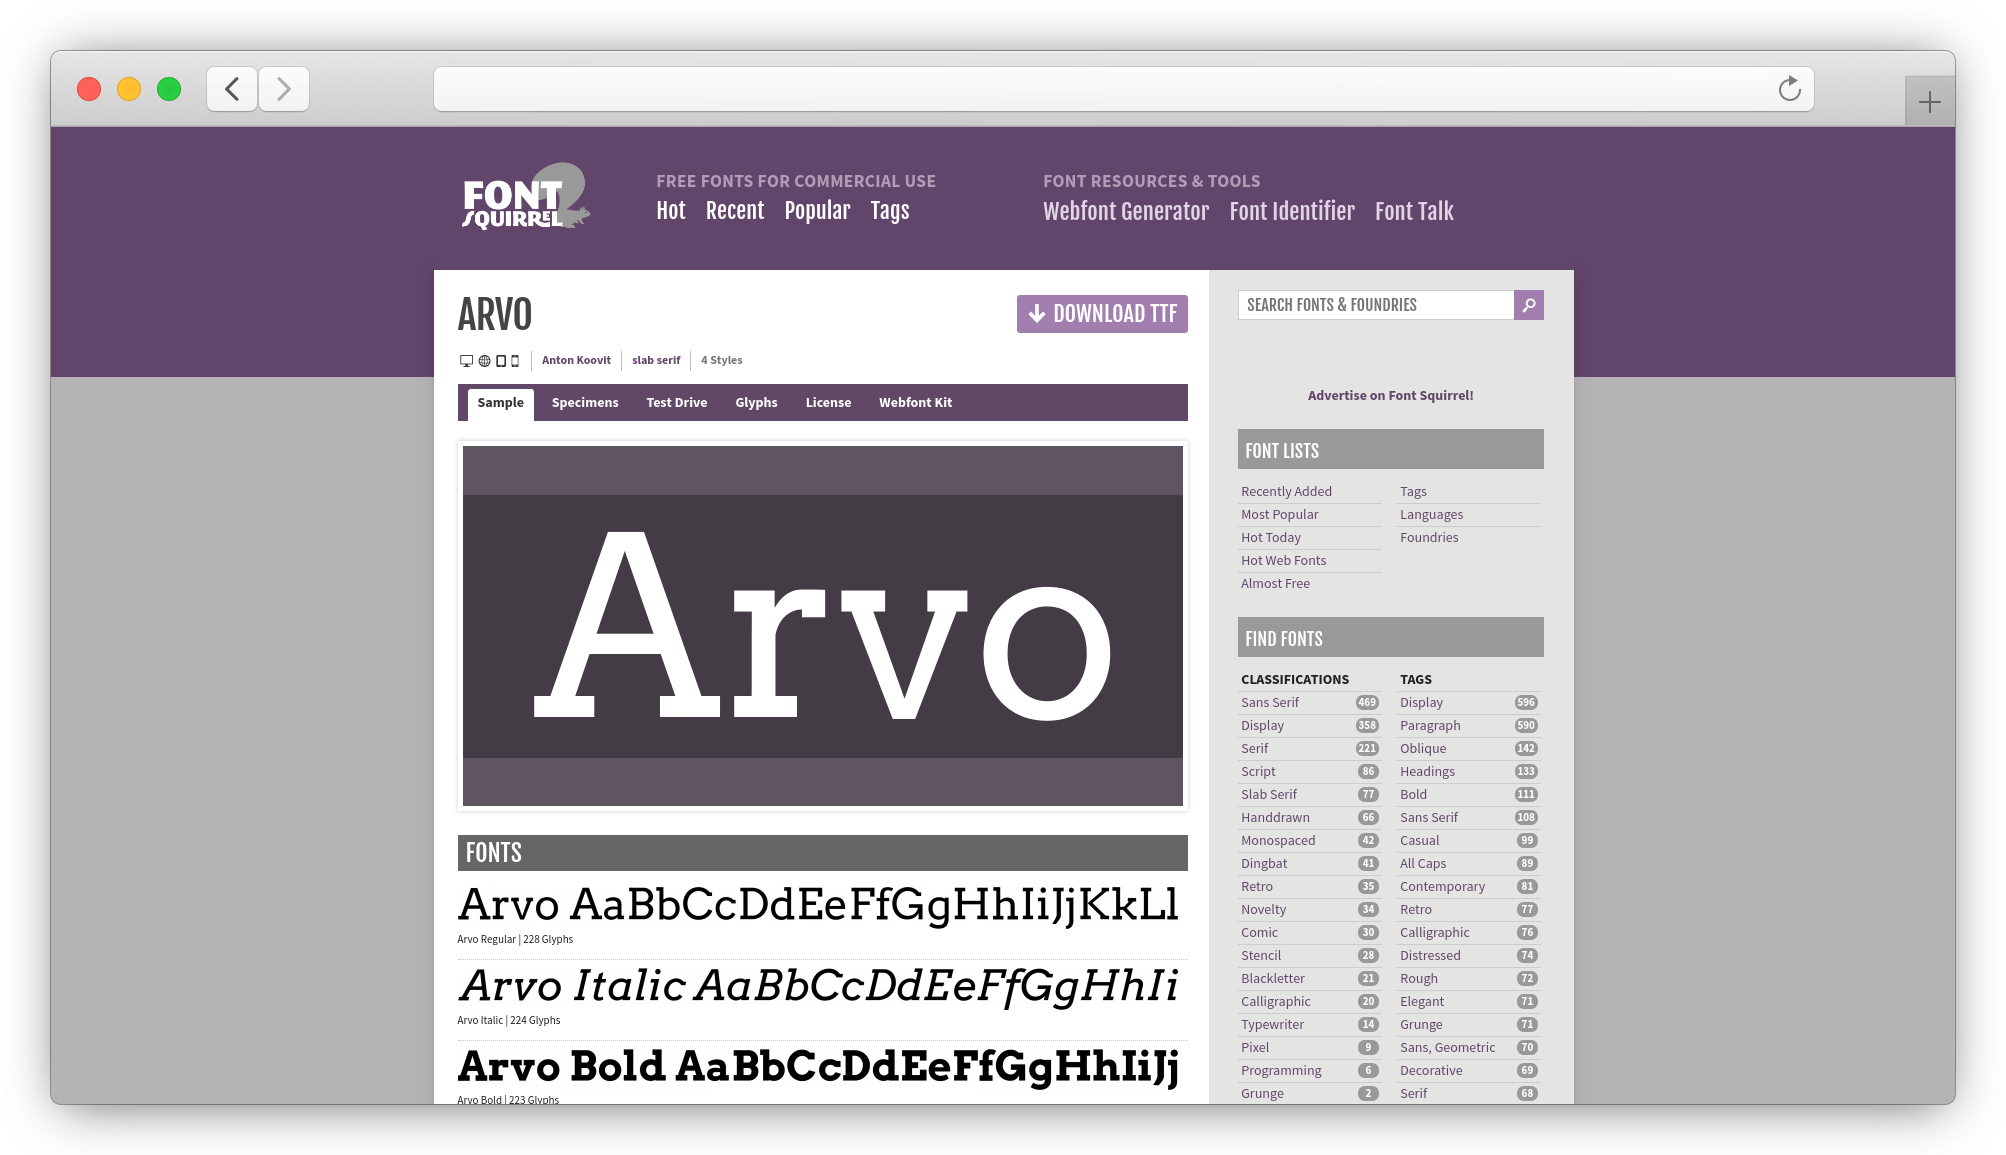
Task: Switch to the Specimens tab
Action: pos(585,403)
